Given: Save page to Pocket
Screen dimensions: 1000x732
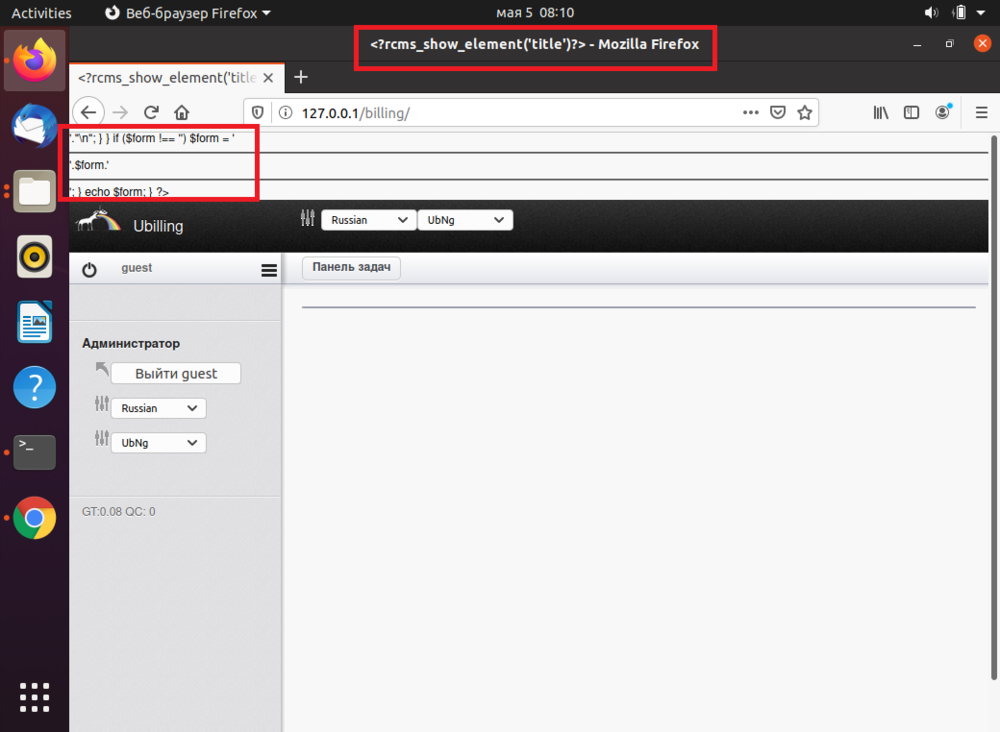Looking at the screenshot, I should 778,113.
